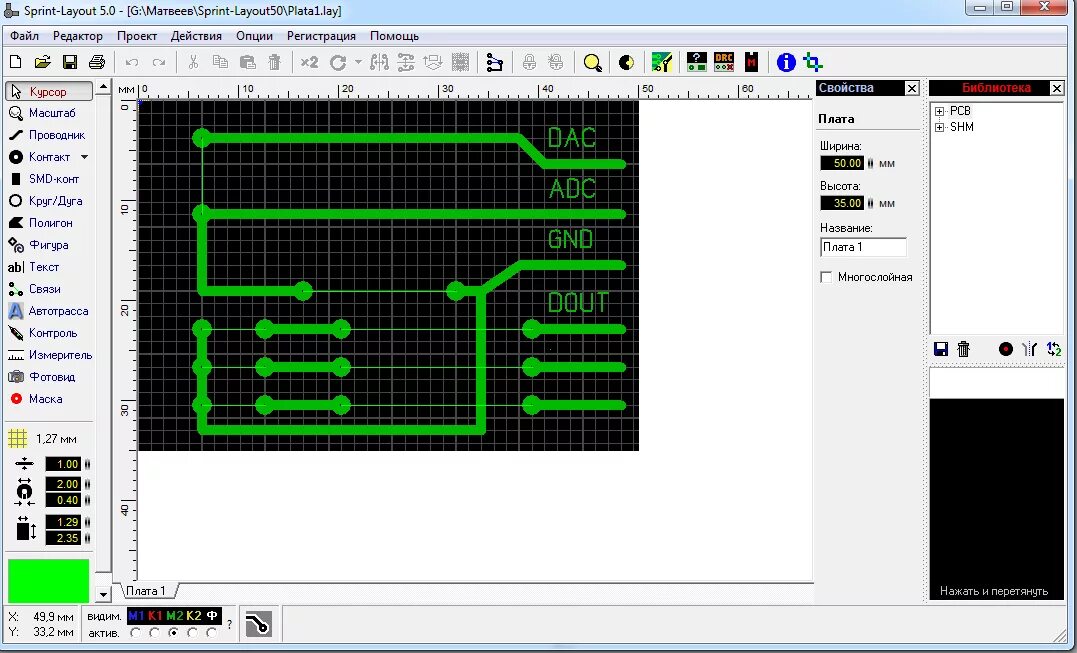Click the magnifier zoom icon in toolbar
The width and height of the screenshot is (1077, 653).
point(592,62)
